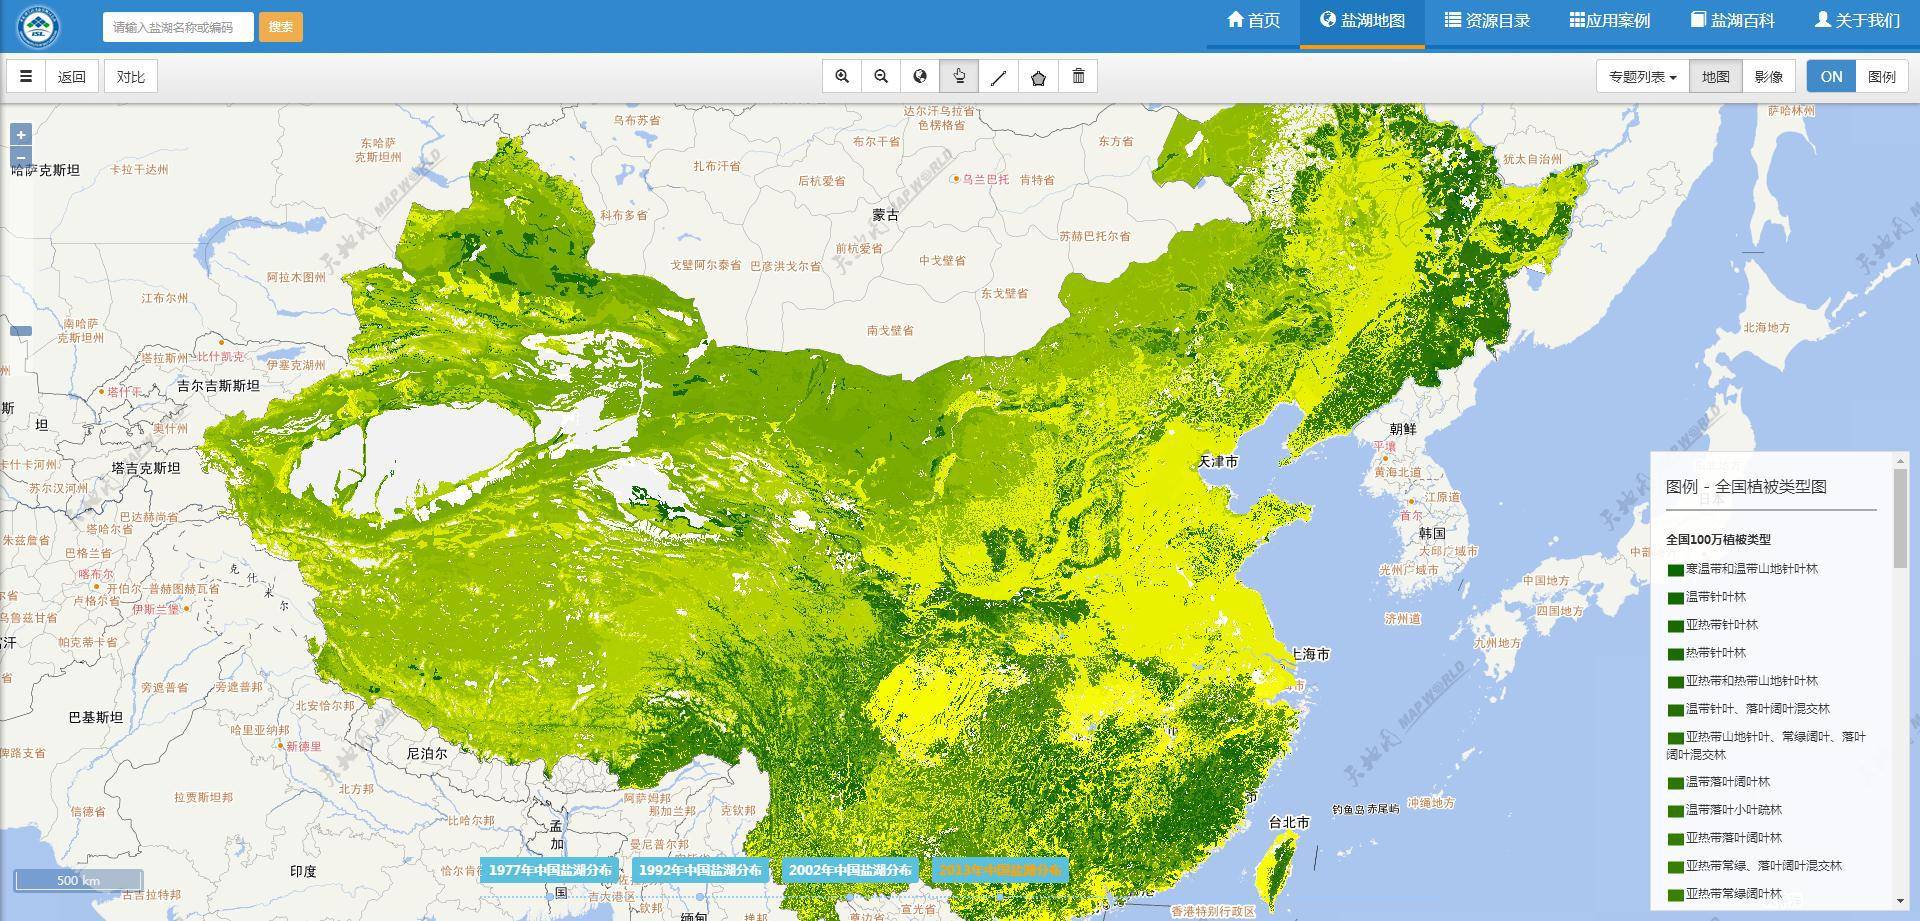
Task: Click the salt lake search input field
Action: click(178, 27)
